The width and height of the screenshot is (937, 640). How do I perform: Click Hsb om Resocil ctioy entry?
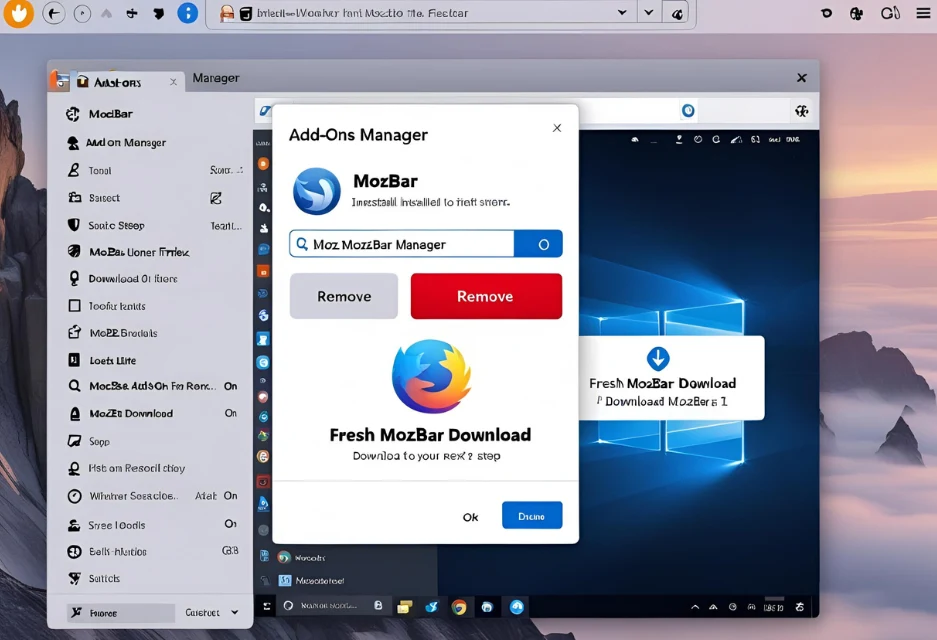click(x=136, y=468)
